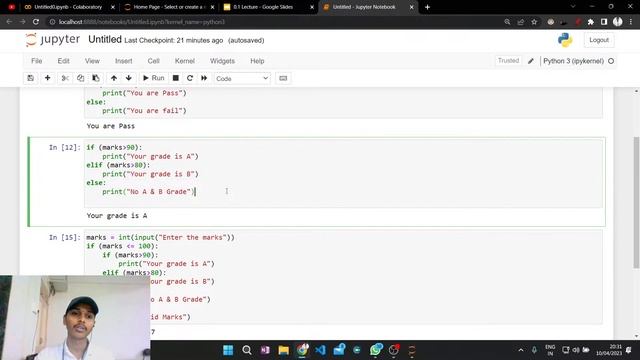640x360 pixels.
Task: Interrupt the kernel with the stop icon
Action: [176, 78]
